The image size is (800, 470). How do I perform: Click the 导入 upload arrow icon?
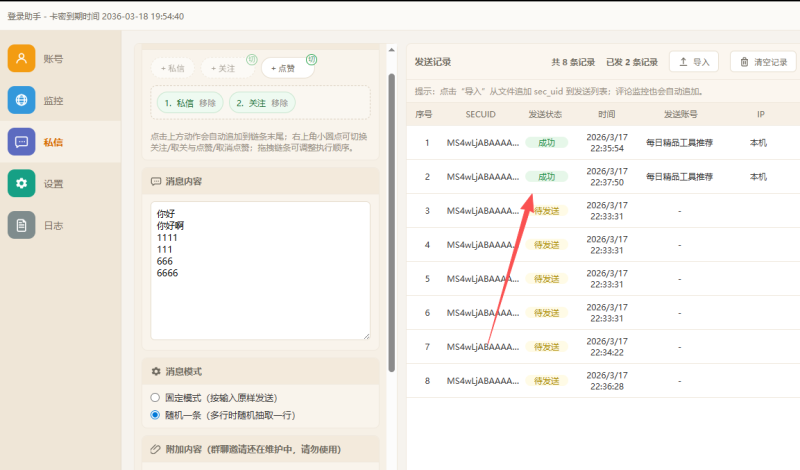[683, 62]
